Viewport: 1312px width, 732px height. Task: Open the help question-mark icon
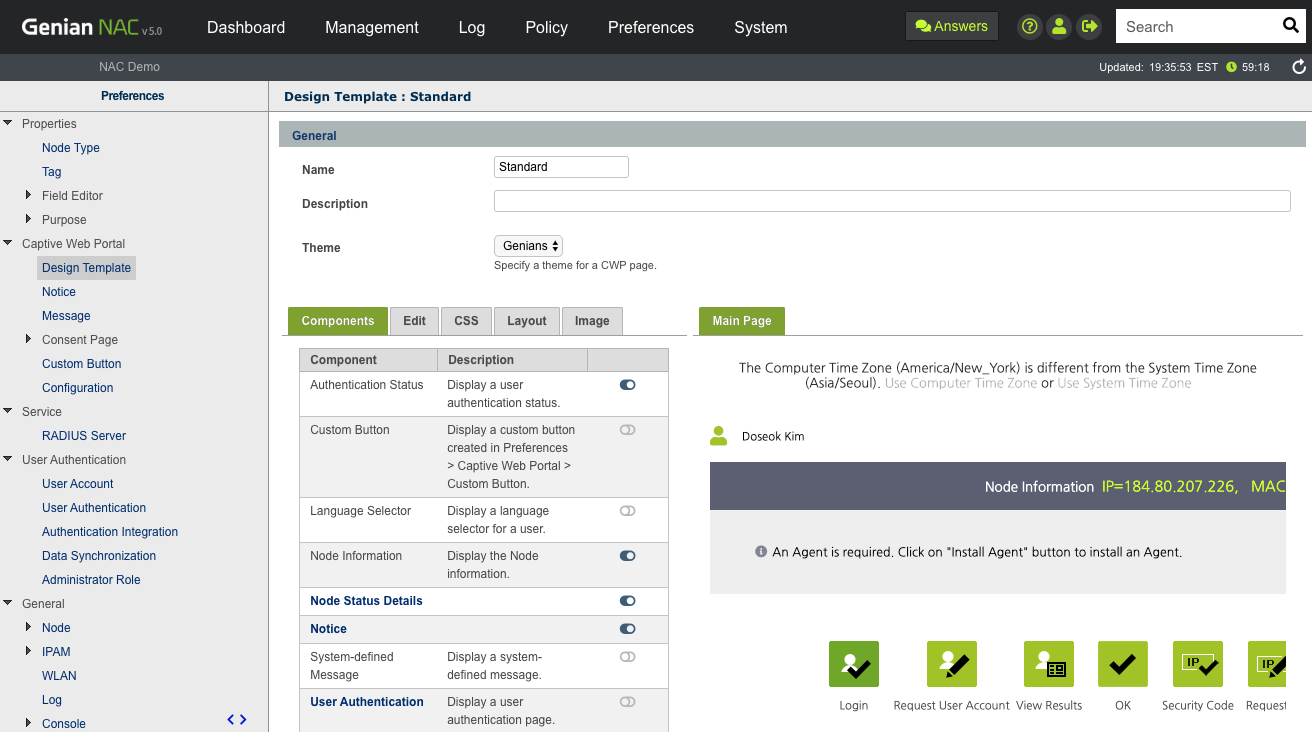(x=1029, y=26)
